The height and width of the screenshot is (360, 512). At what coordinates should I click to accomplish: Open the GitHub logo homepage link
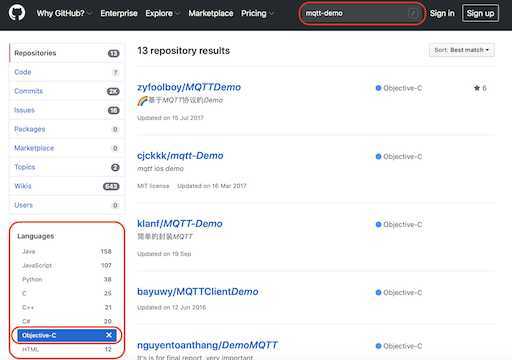pyautogui.click(x=17, y=13)
